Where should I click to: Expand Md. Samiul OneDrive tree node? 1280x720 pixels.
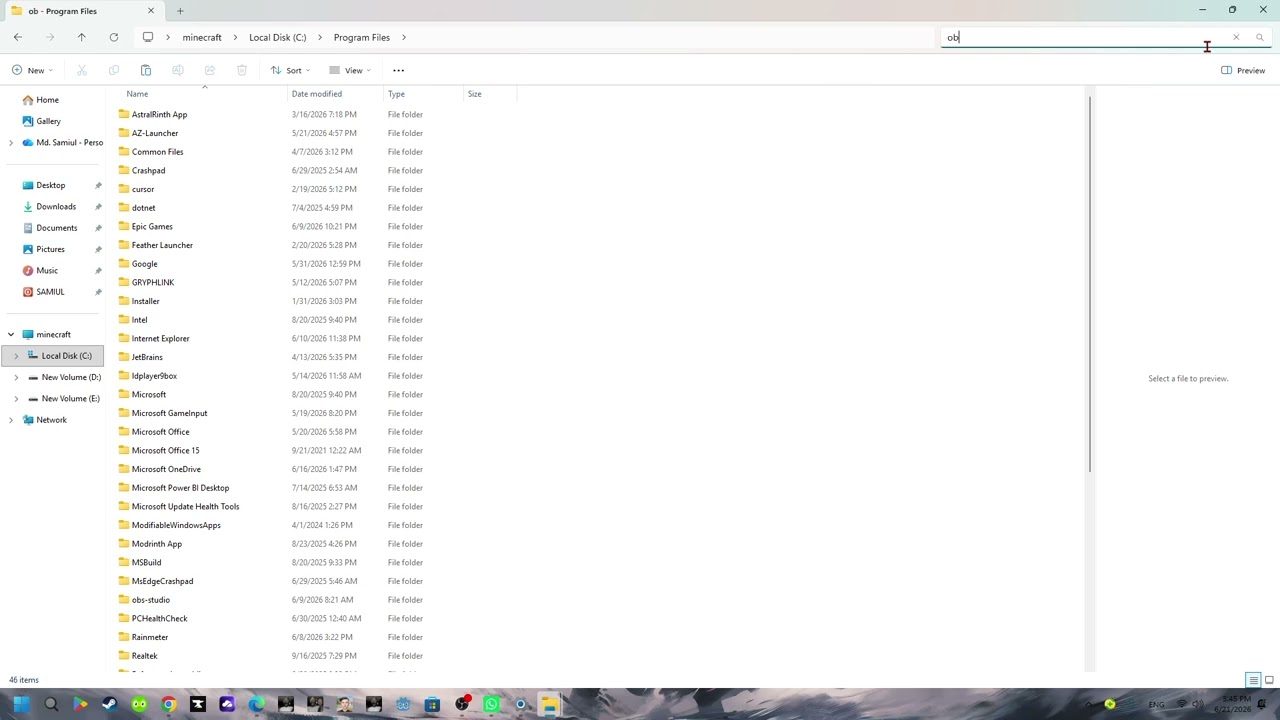pyautogui.click(x=11, y=143)
